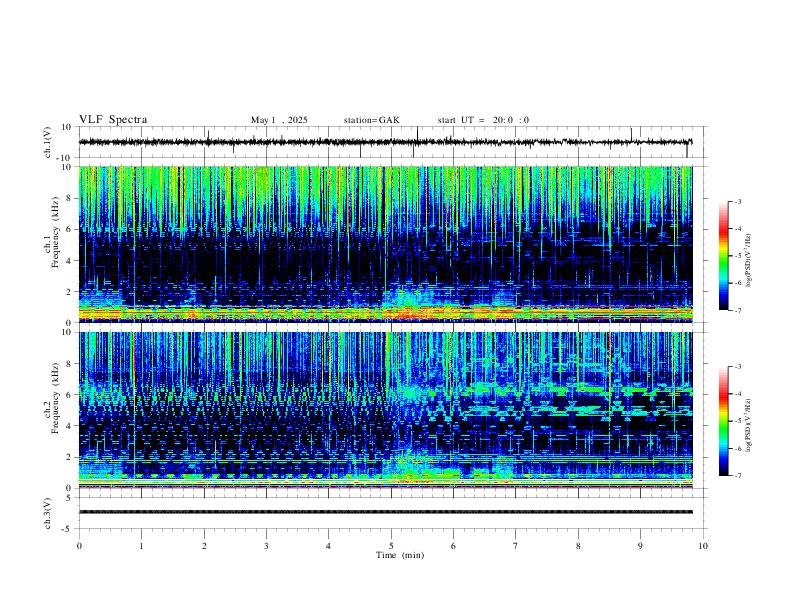Click the "Time (min)" axis label

click(x=400, y=555)
